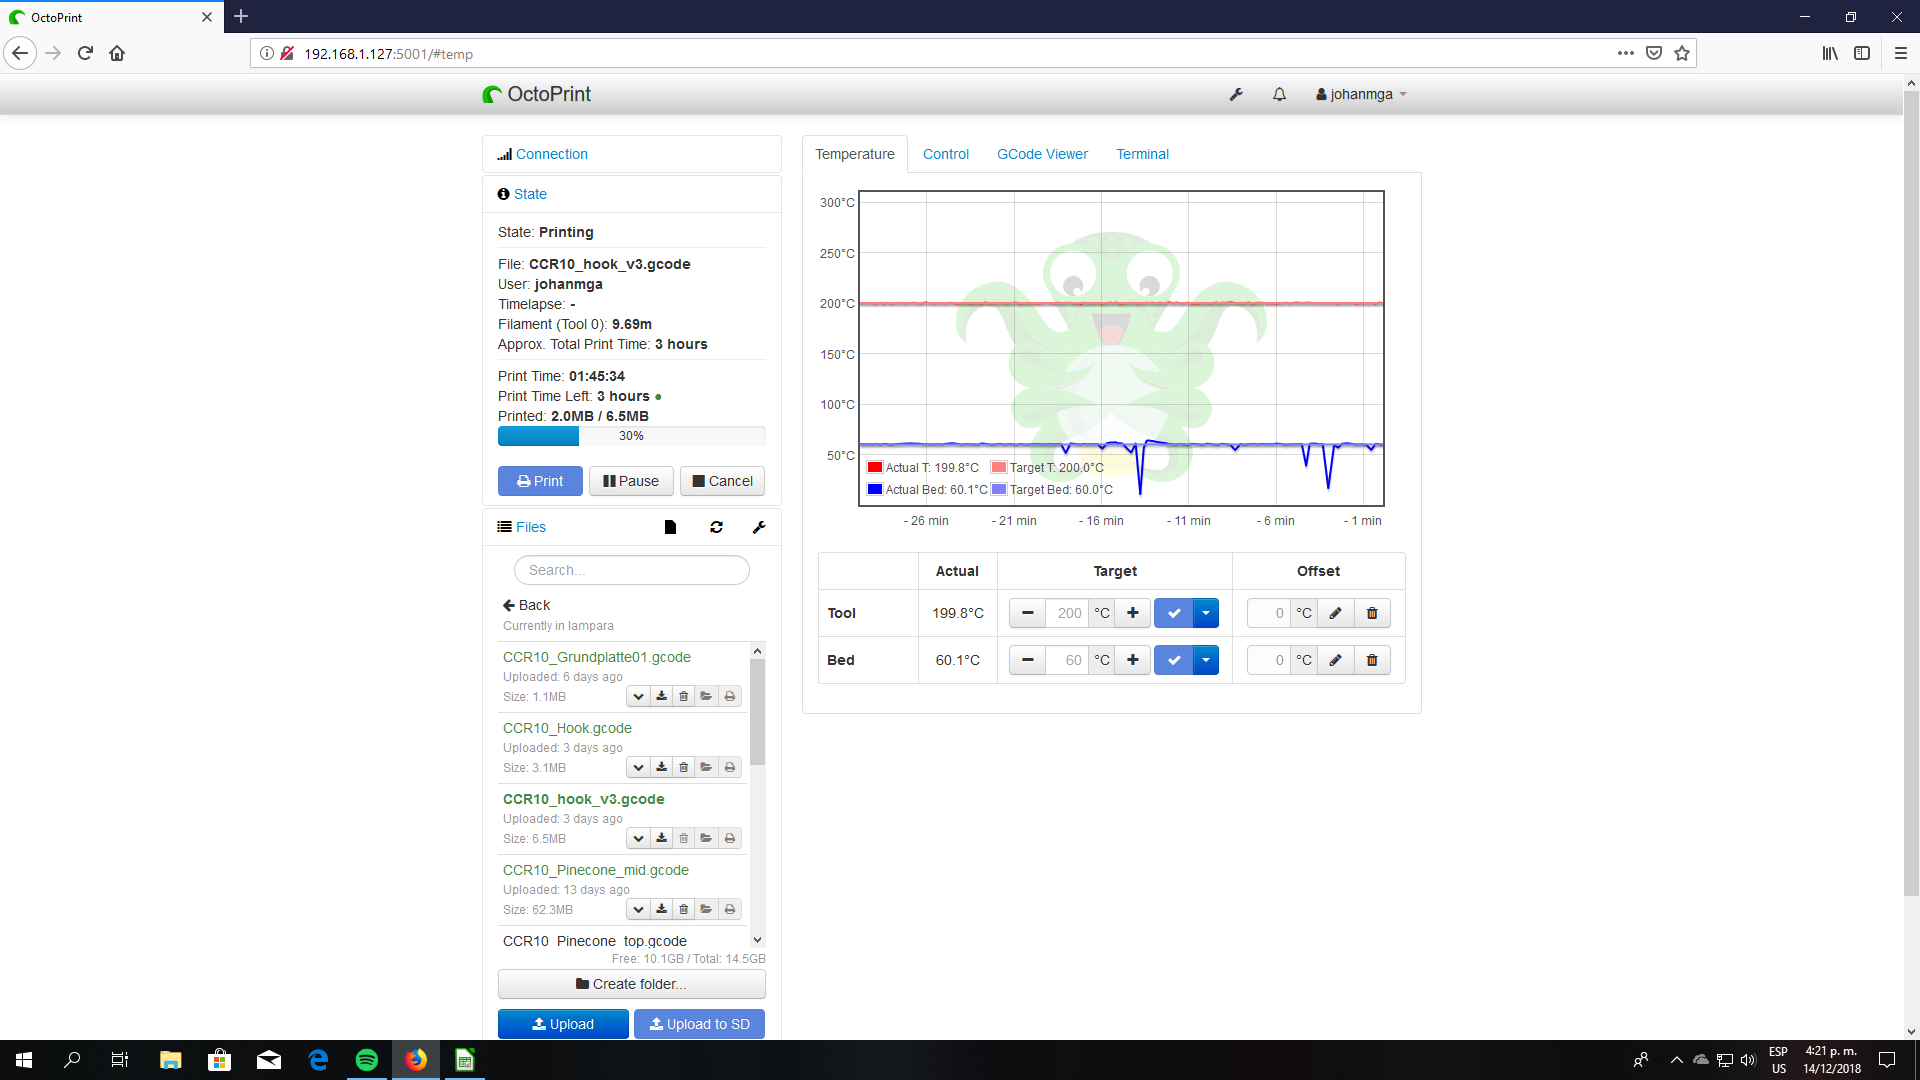Image resolution: width=1920 pixels, height=1080 pixels.
Task: Download CCR10_Grundplatte01.gcode file
Action: coord(661,696)
